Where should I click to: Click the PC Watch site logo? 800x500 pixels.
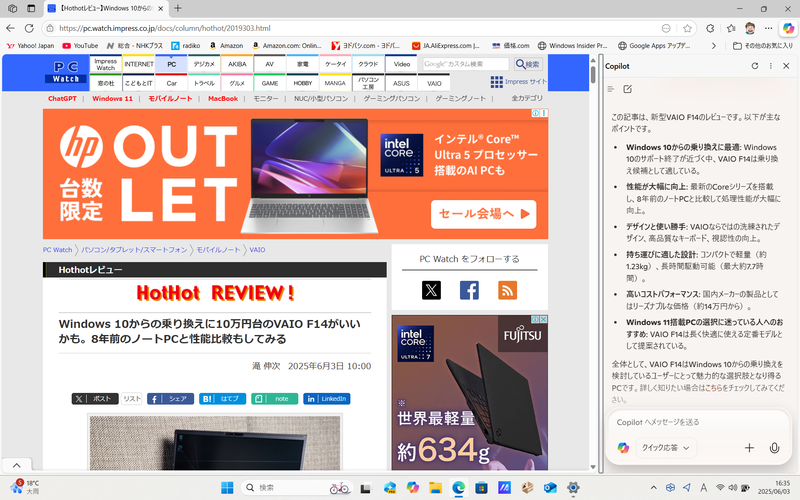(66, 72)
